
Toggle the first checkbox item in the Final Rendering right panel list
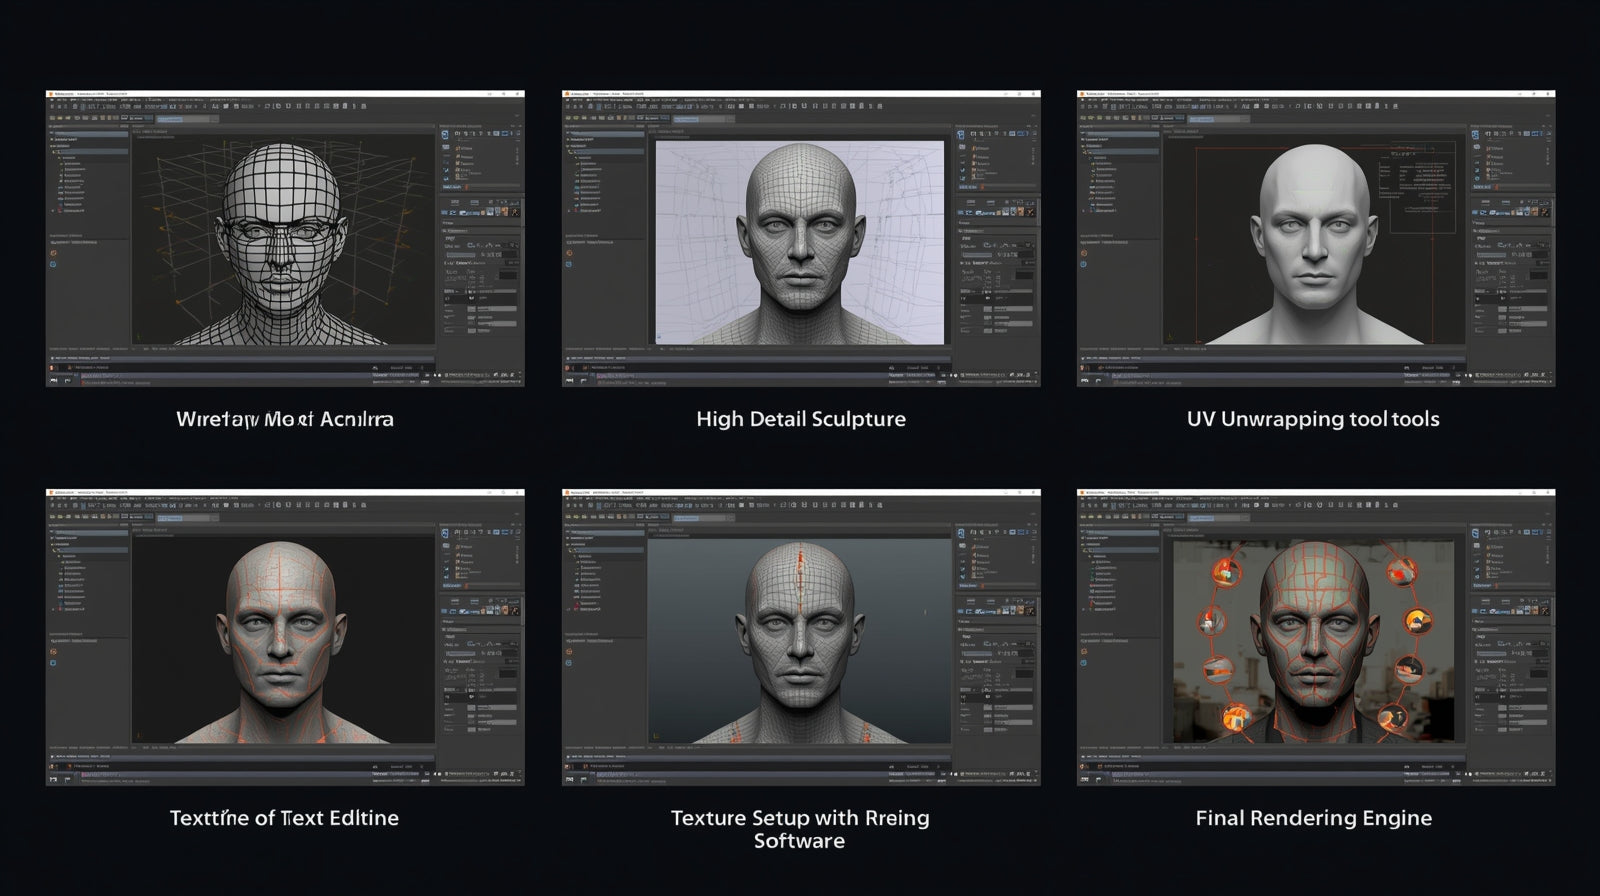tap(1490, 546)
